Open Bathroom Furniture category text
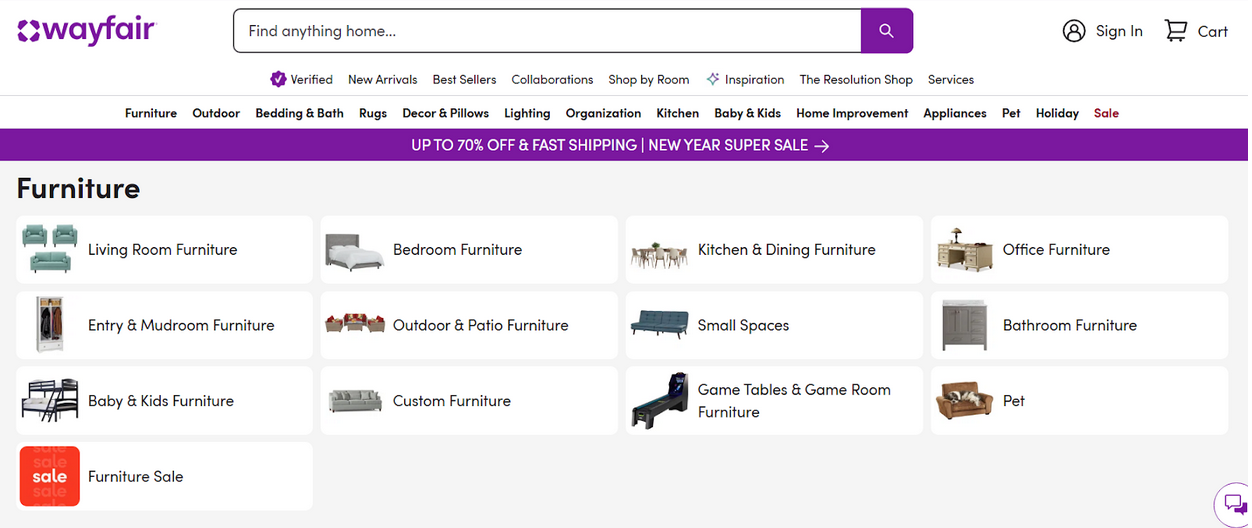Viewport: 1252px width, 528px height. (1070, 325)
